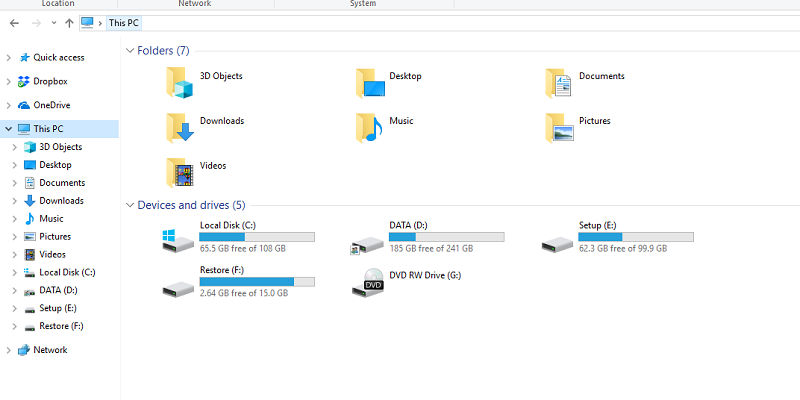The height and width of the screenshot is (400, 800).
Task: Select Dropbox in the sidebar
Action: (50, 81)
